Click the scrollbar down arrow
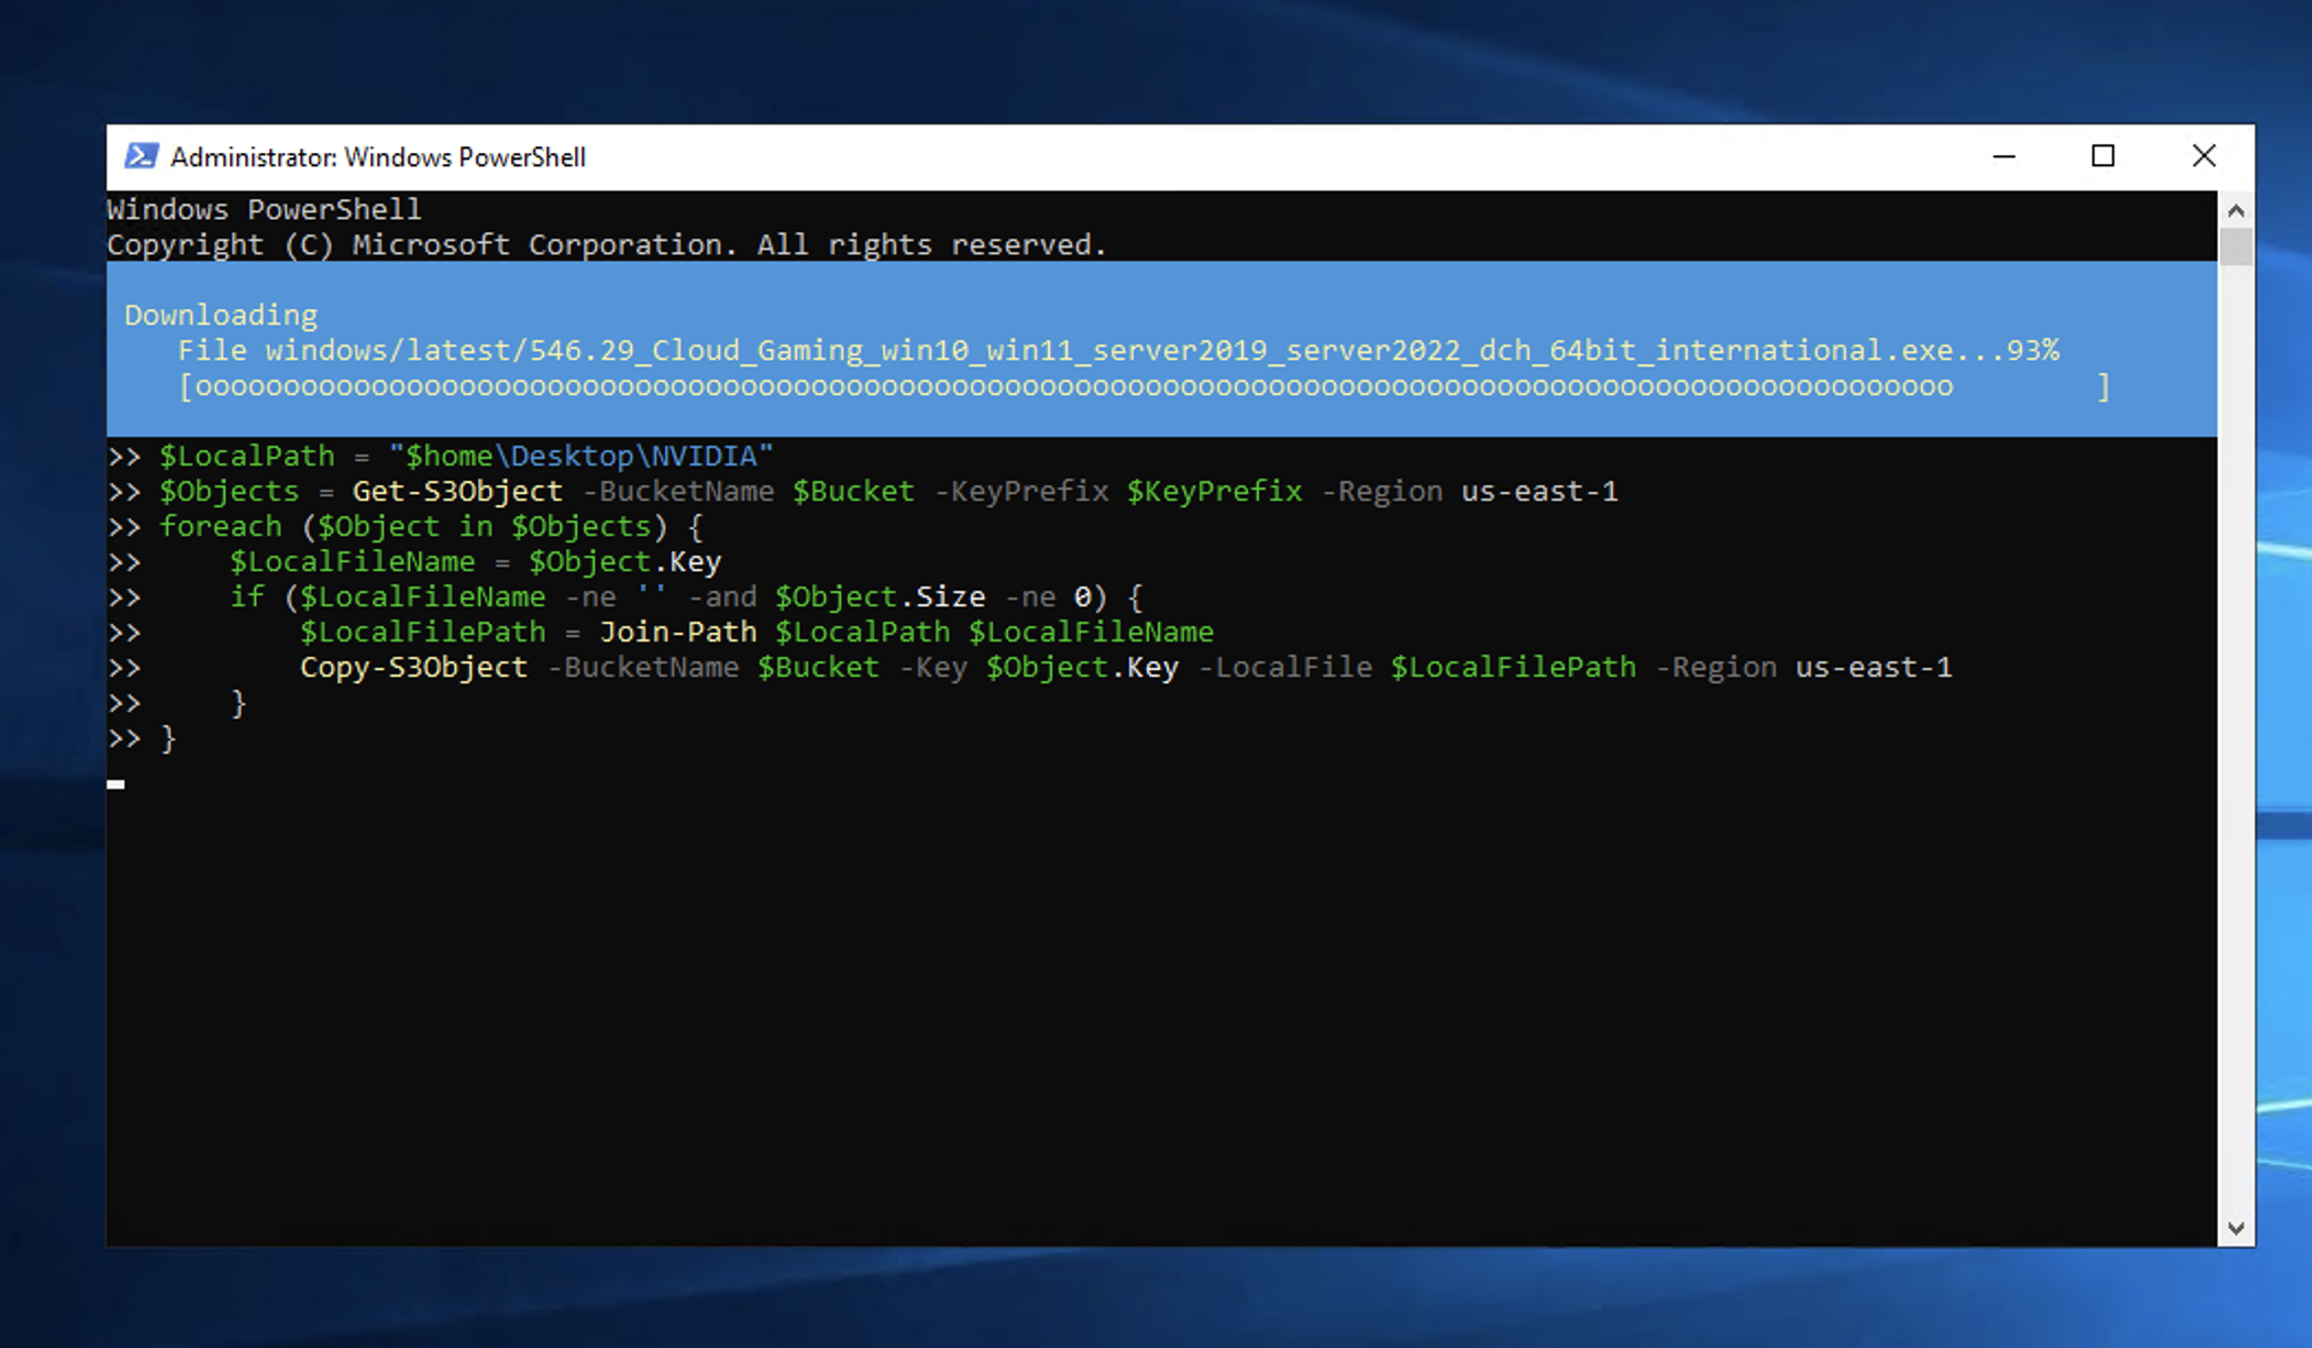The height and width of the screenshot is (1348, 2312). [2236, 1228]
